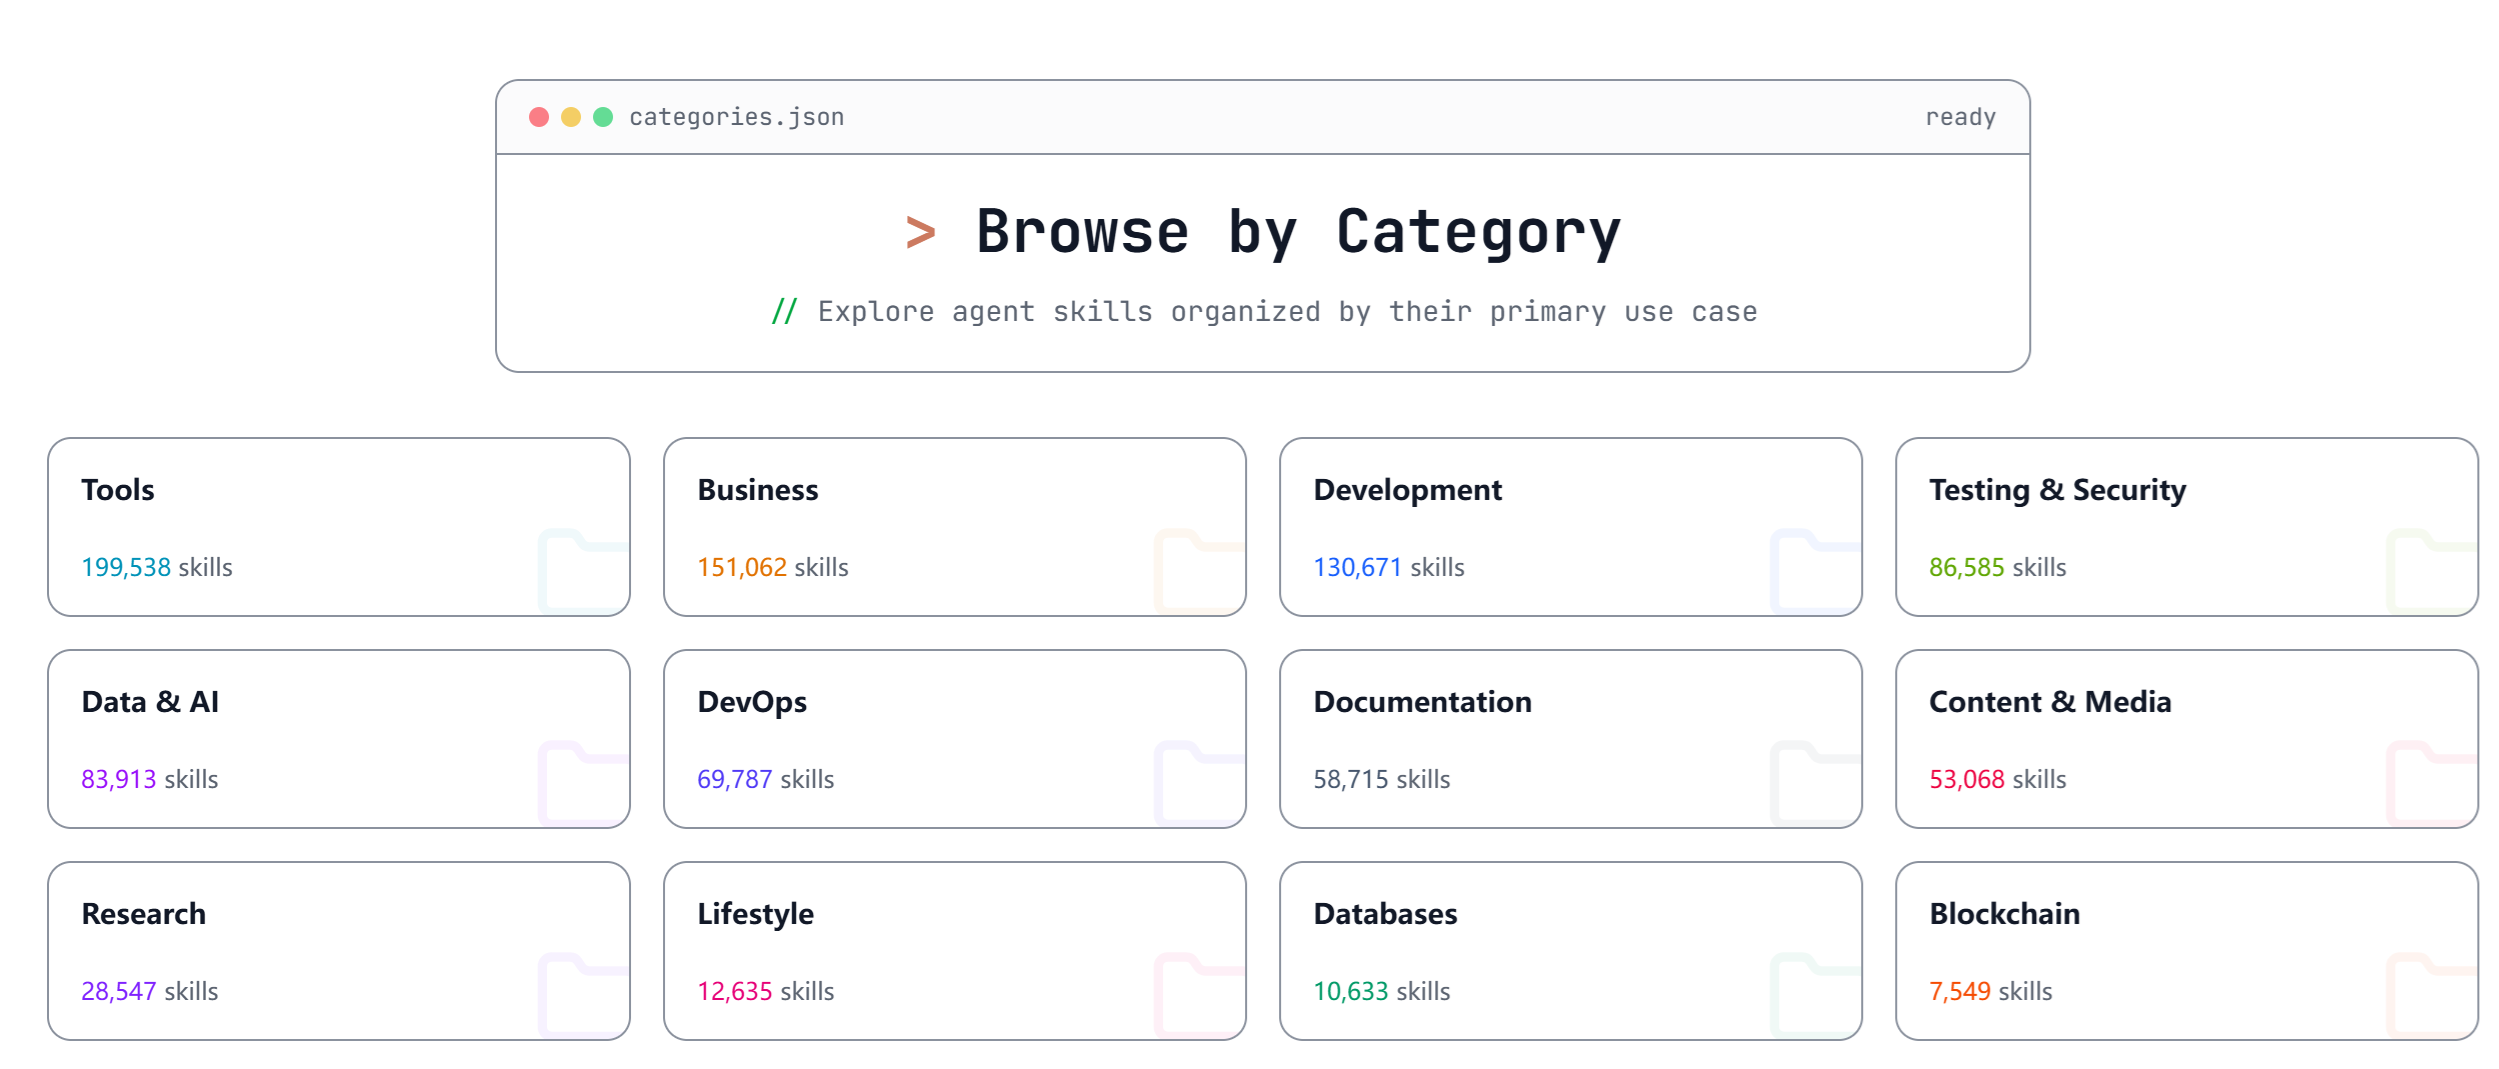Click the Browse by Category heading

(1298, 232)
